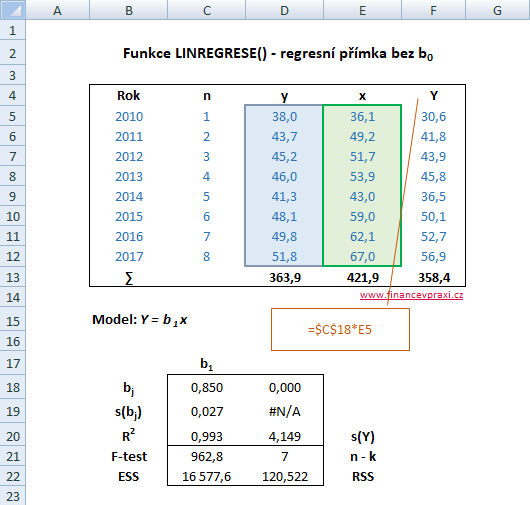Select row 13 header
The width and height of the screenshot is (530, 505).
(x=13, y=278)
